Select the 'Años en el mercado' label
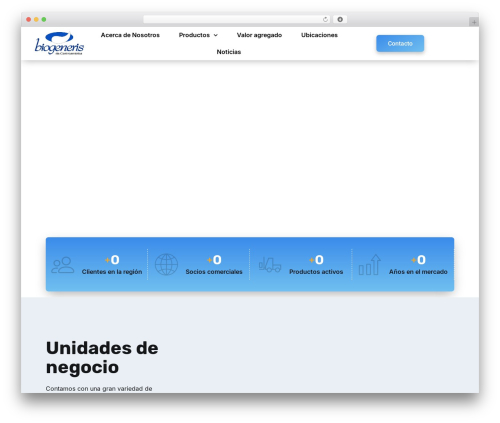500x423 pixels. (x=418, y=272)
